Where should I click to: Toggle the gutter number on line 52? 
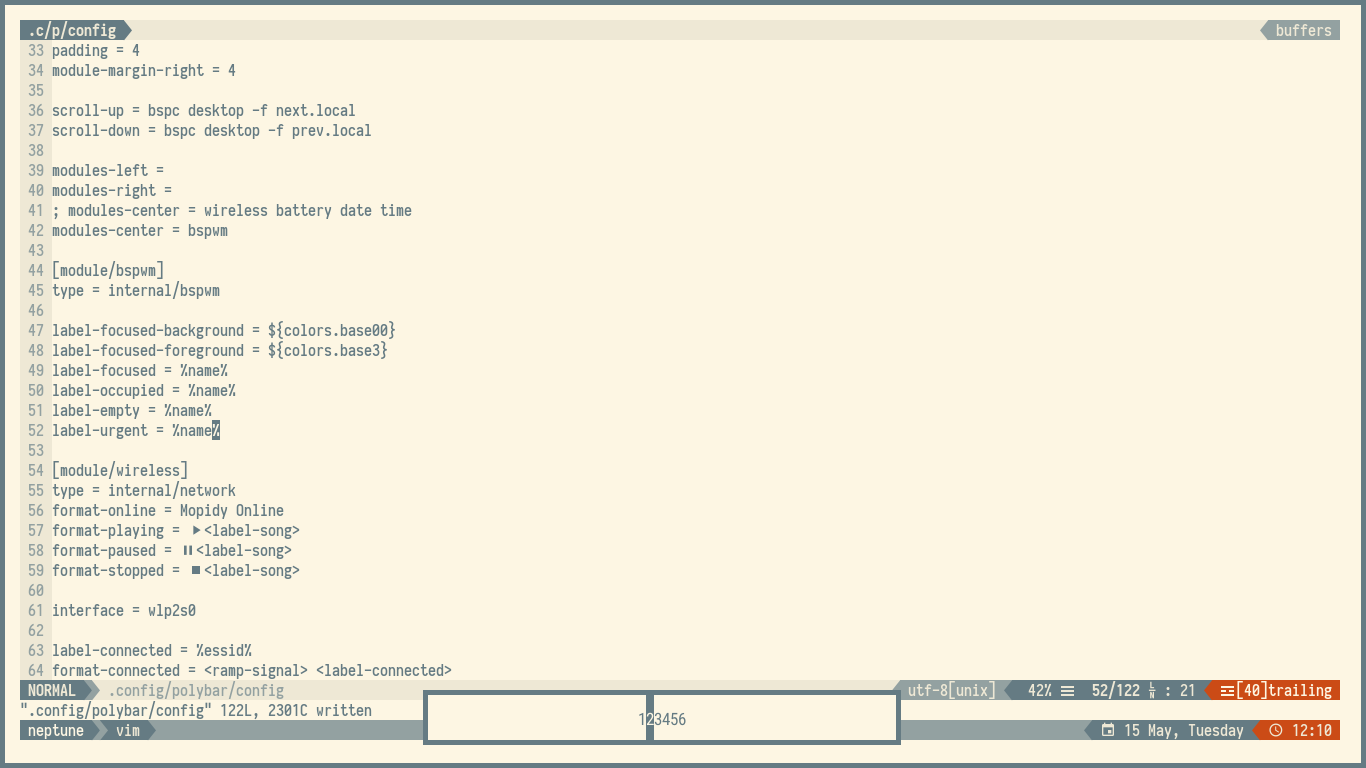tap(35, 430)
